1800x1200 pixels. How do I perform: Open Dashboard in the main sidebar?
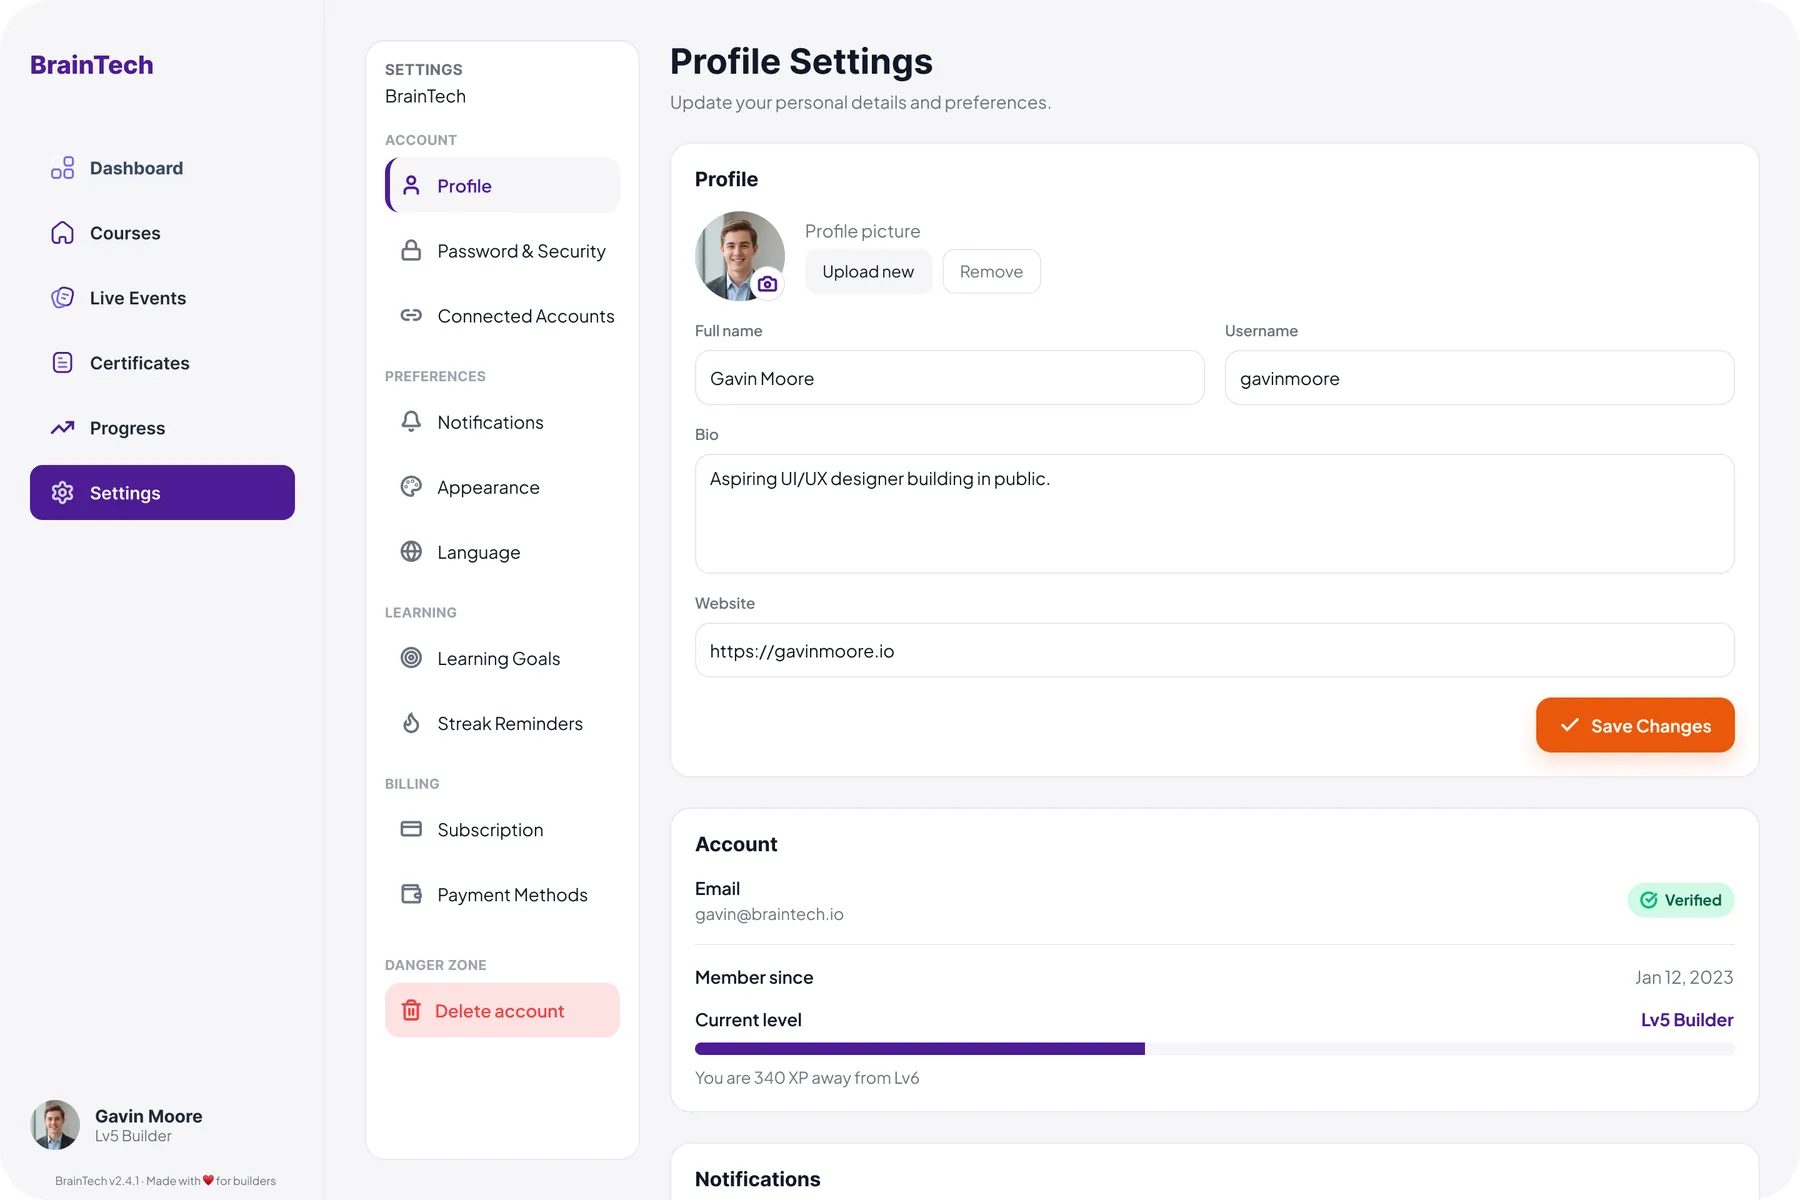tap(162, 168)
